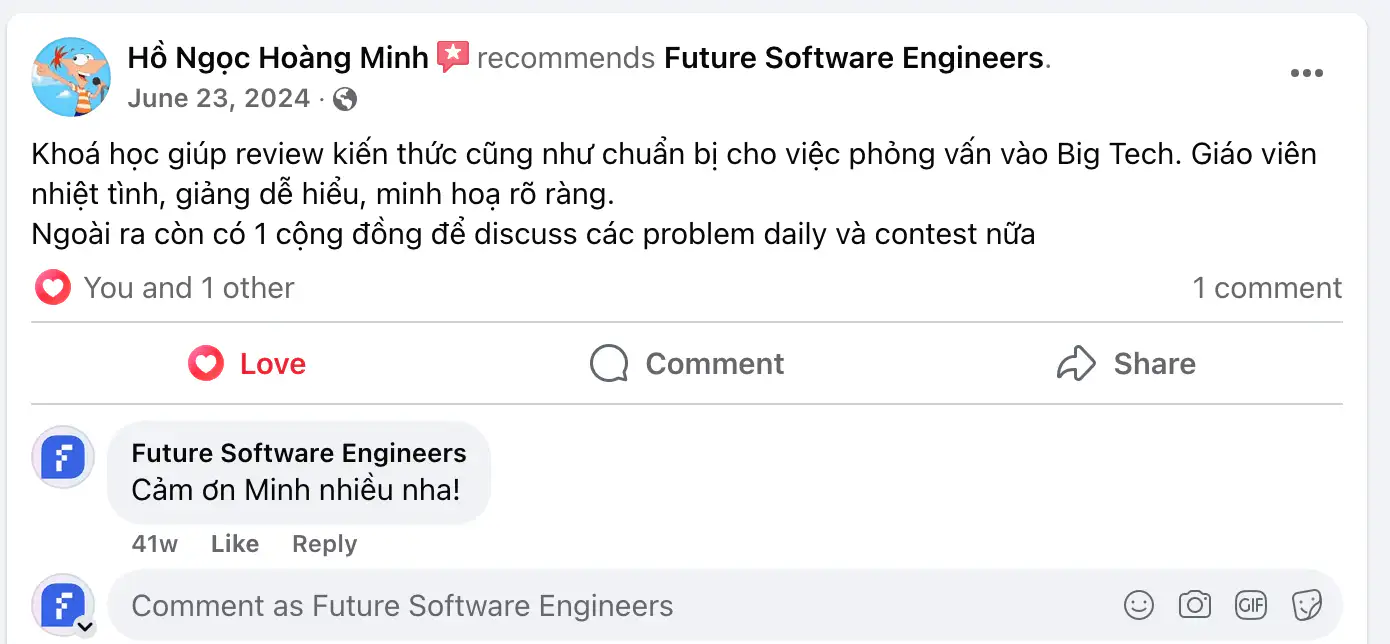Click the recommendation star badge icon

452,57
